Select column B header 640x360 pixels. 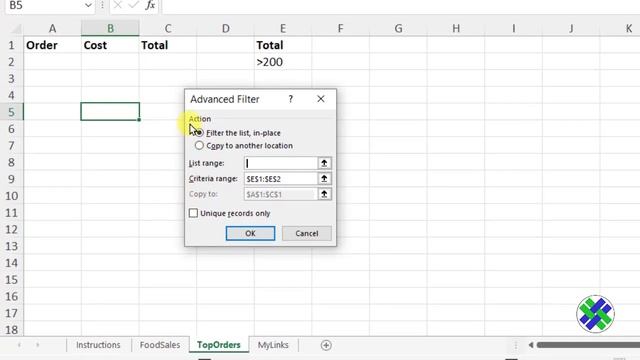pos(110,29)
